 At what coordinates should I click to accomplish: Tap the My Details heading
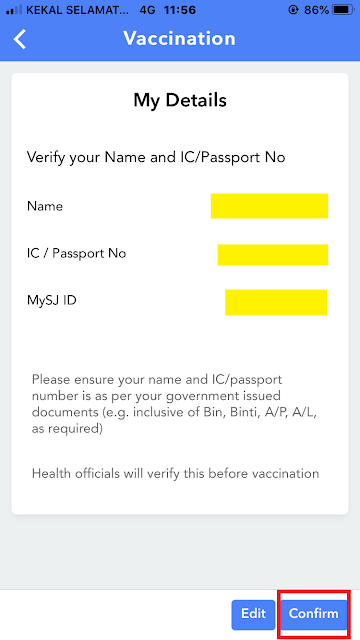[180, 100]
